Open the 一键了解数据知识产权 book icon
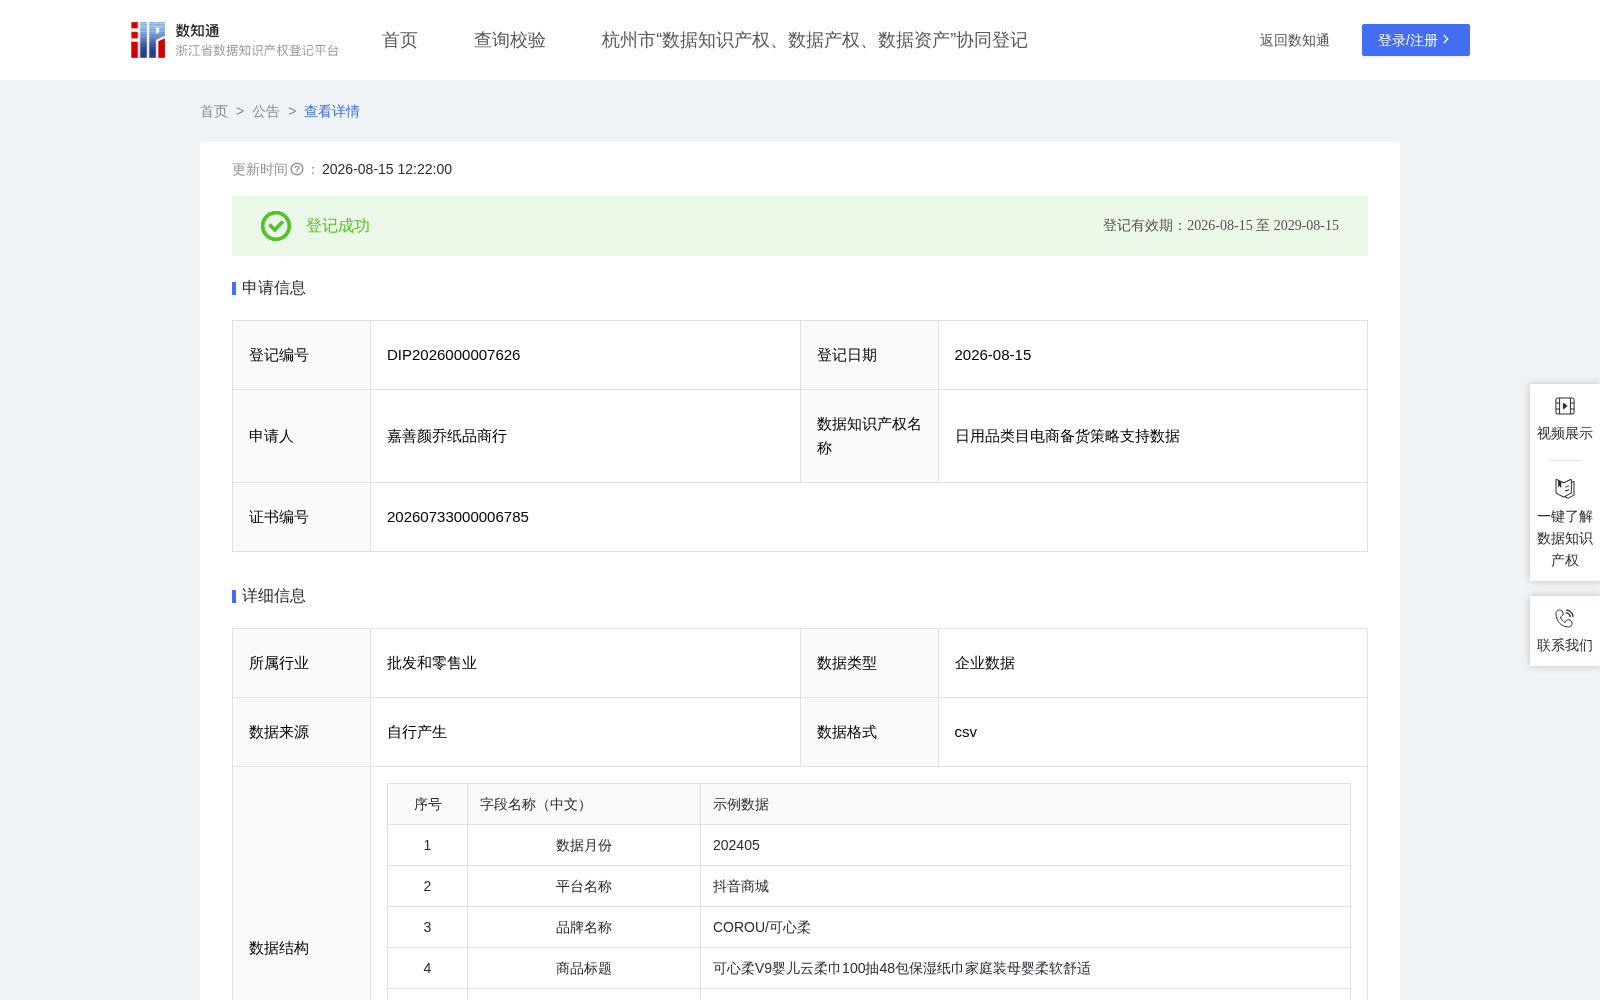This screenshot has height=1000, width=1600. coord(1565,488)
